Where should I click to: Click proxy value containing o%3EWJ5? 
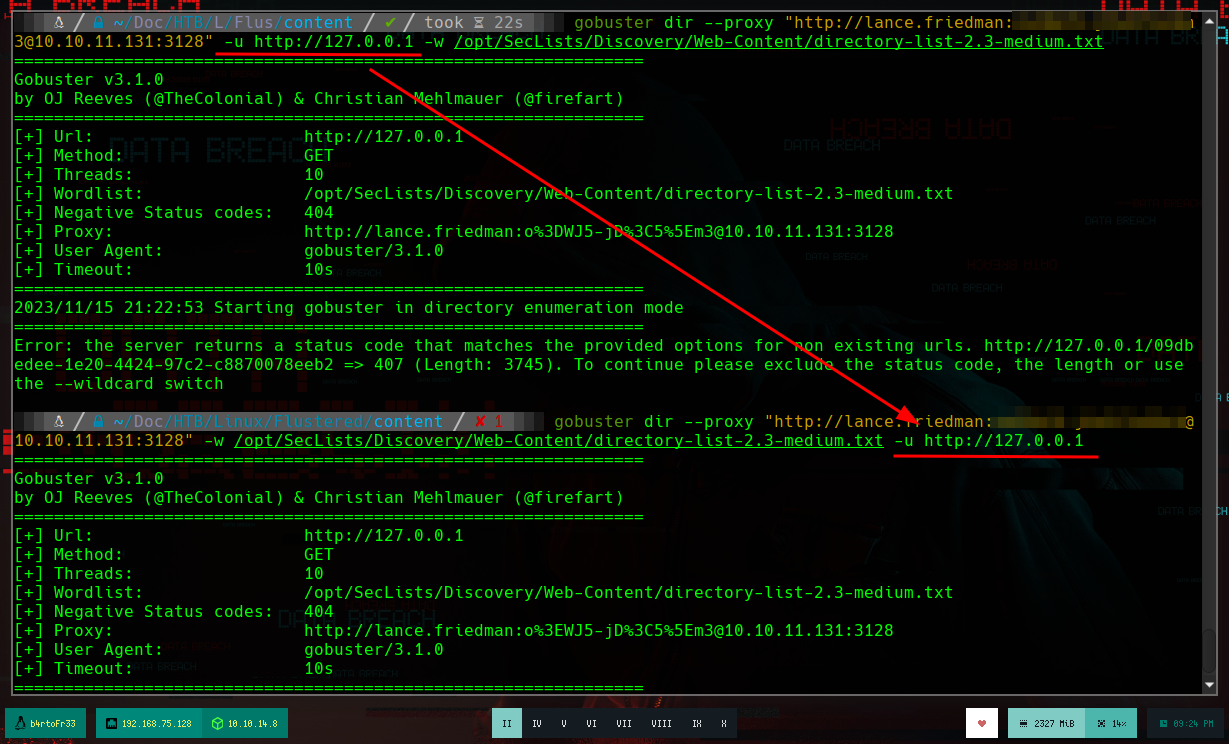(x=599, y=630)
